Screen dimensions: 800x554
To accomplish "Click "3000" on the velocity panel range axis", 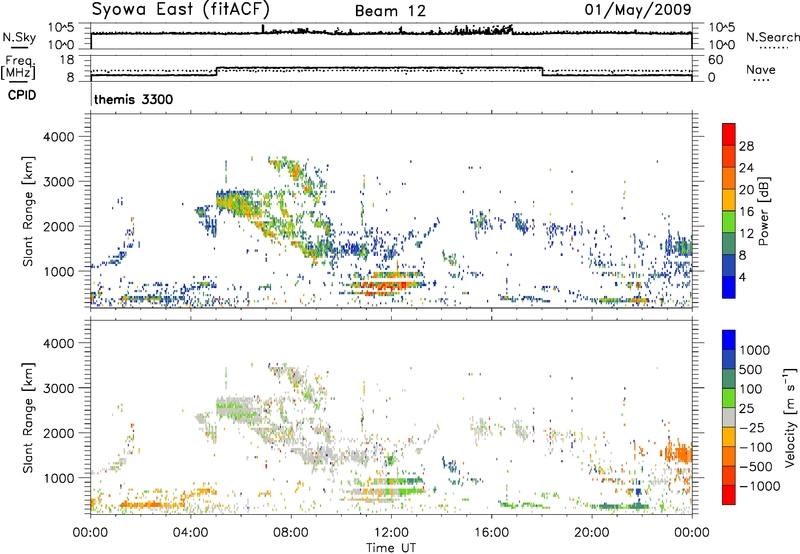I will pos(59,388).
